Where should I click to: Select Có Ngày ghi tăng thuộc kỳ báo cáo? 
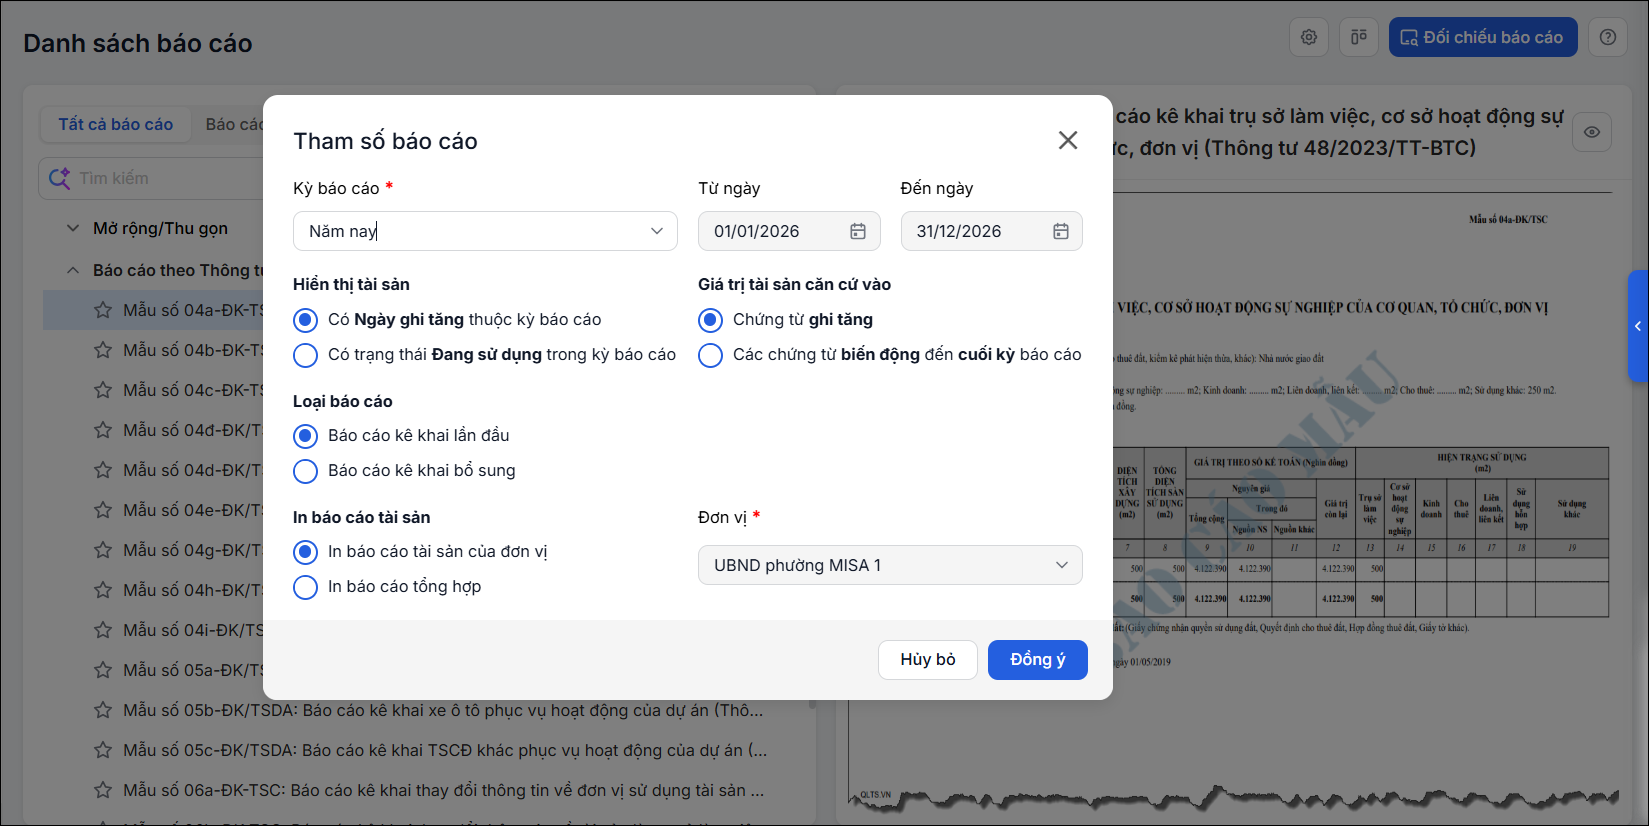tap(305, 320)
